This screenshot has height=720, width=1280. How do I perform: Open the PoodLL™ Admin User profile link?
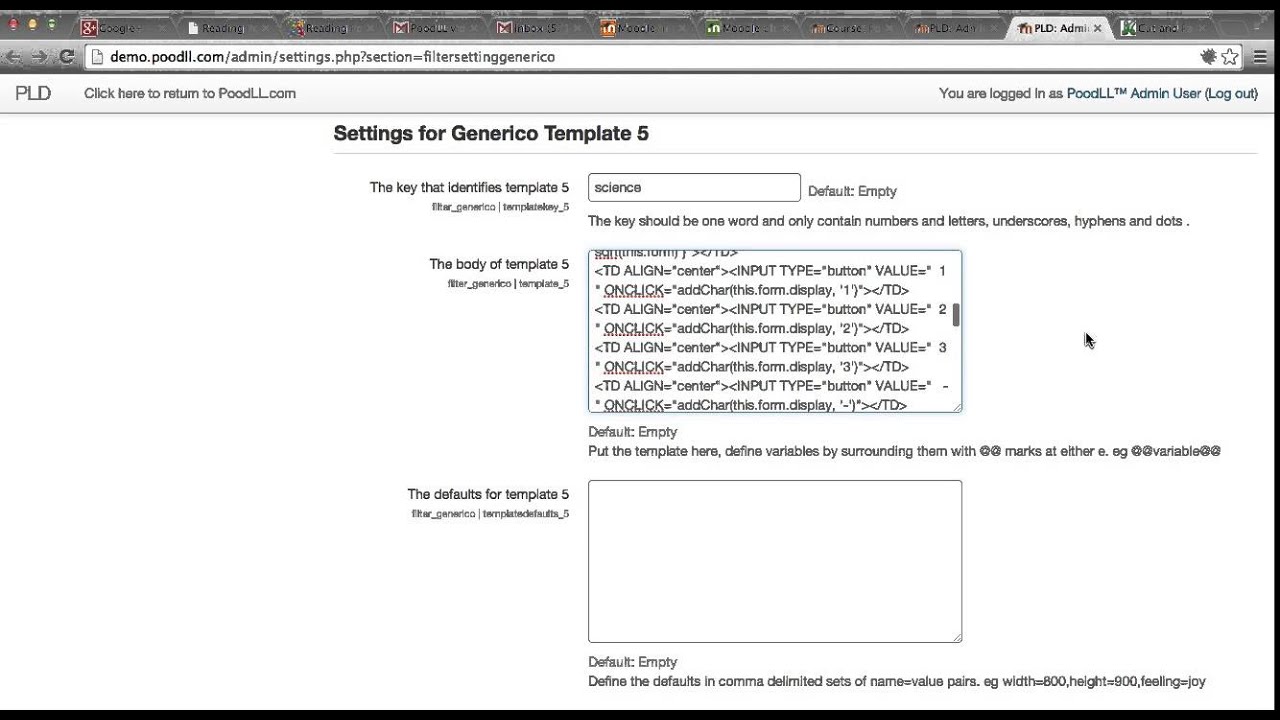click(1134, 93)
